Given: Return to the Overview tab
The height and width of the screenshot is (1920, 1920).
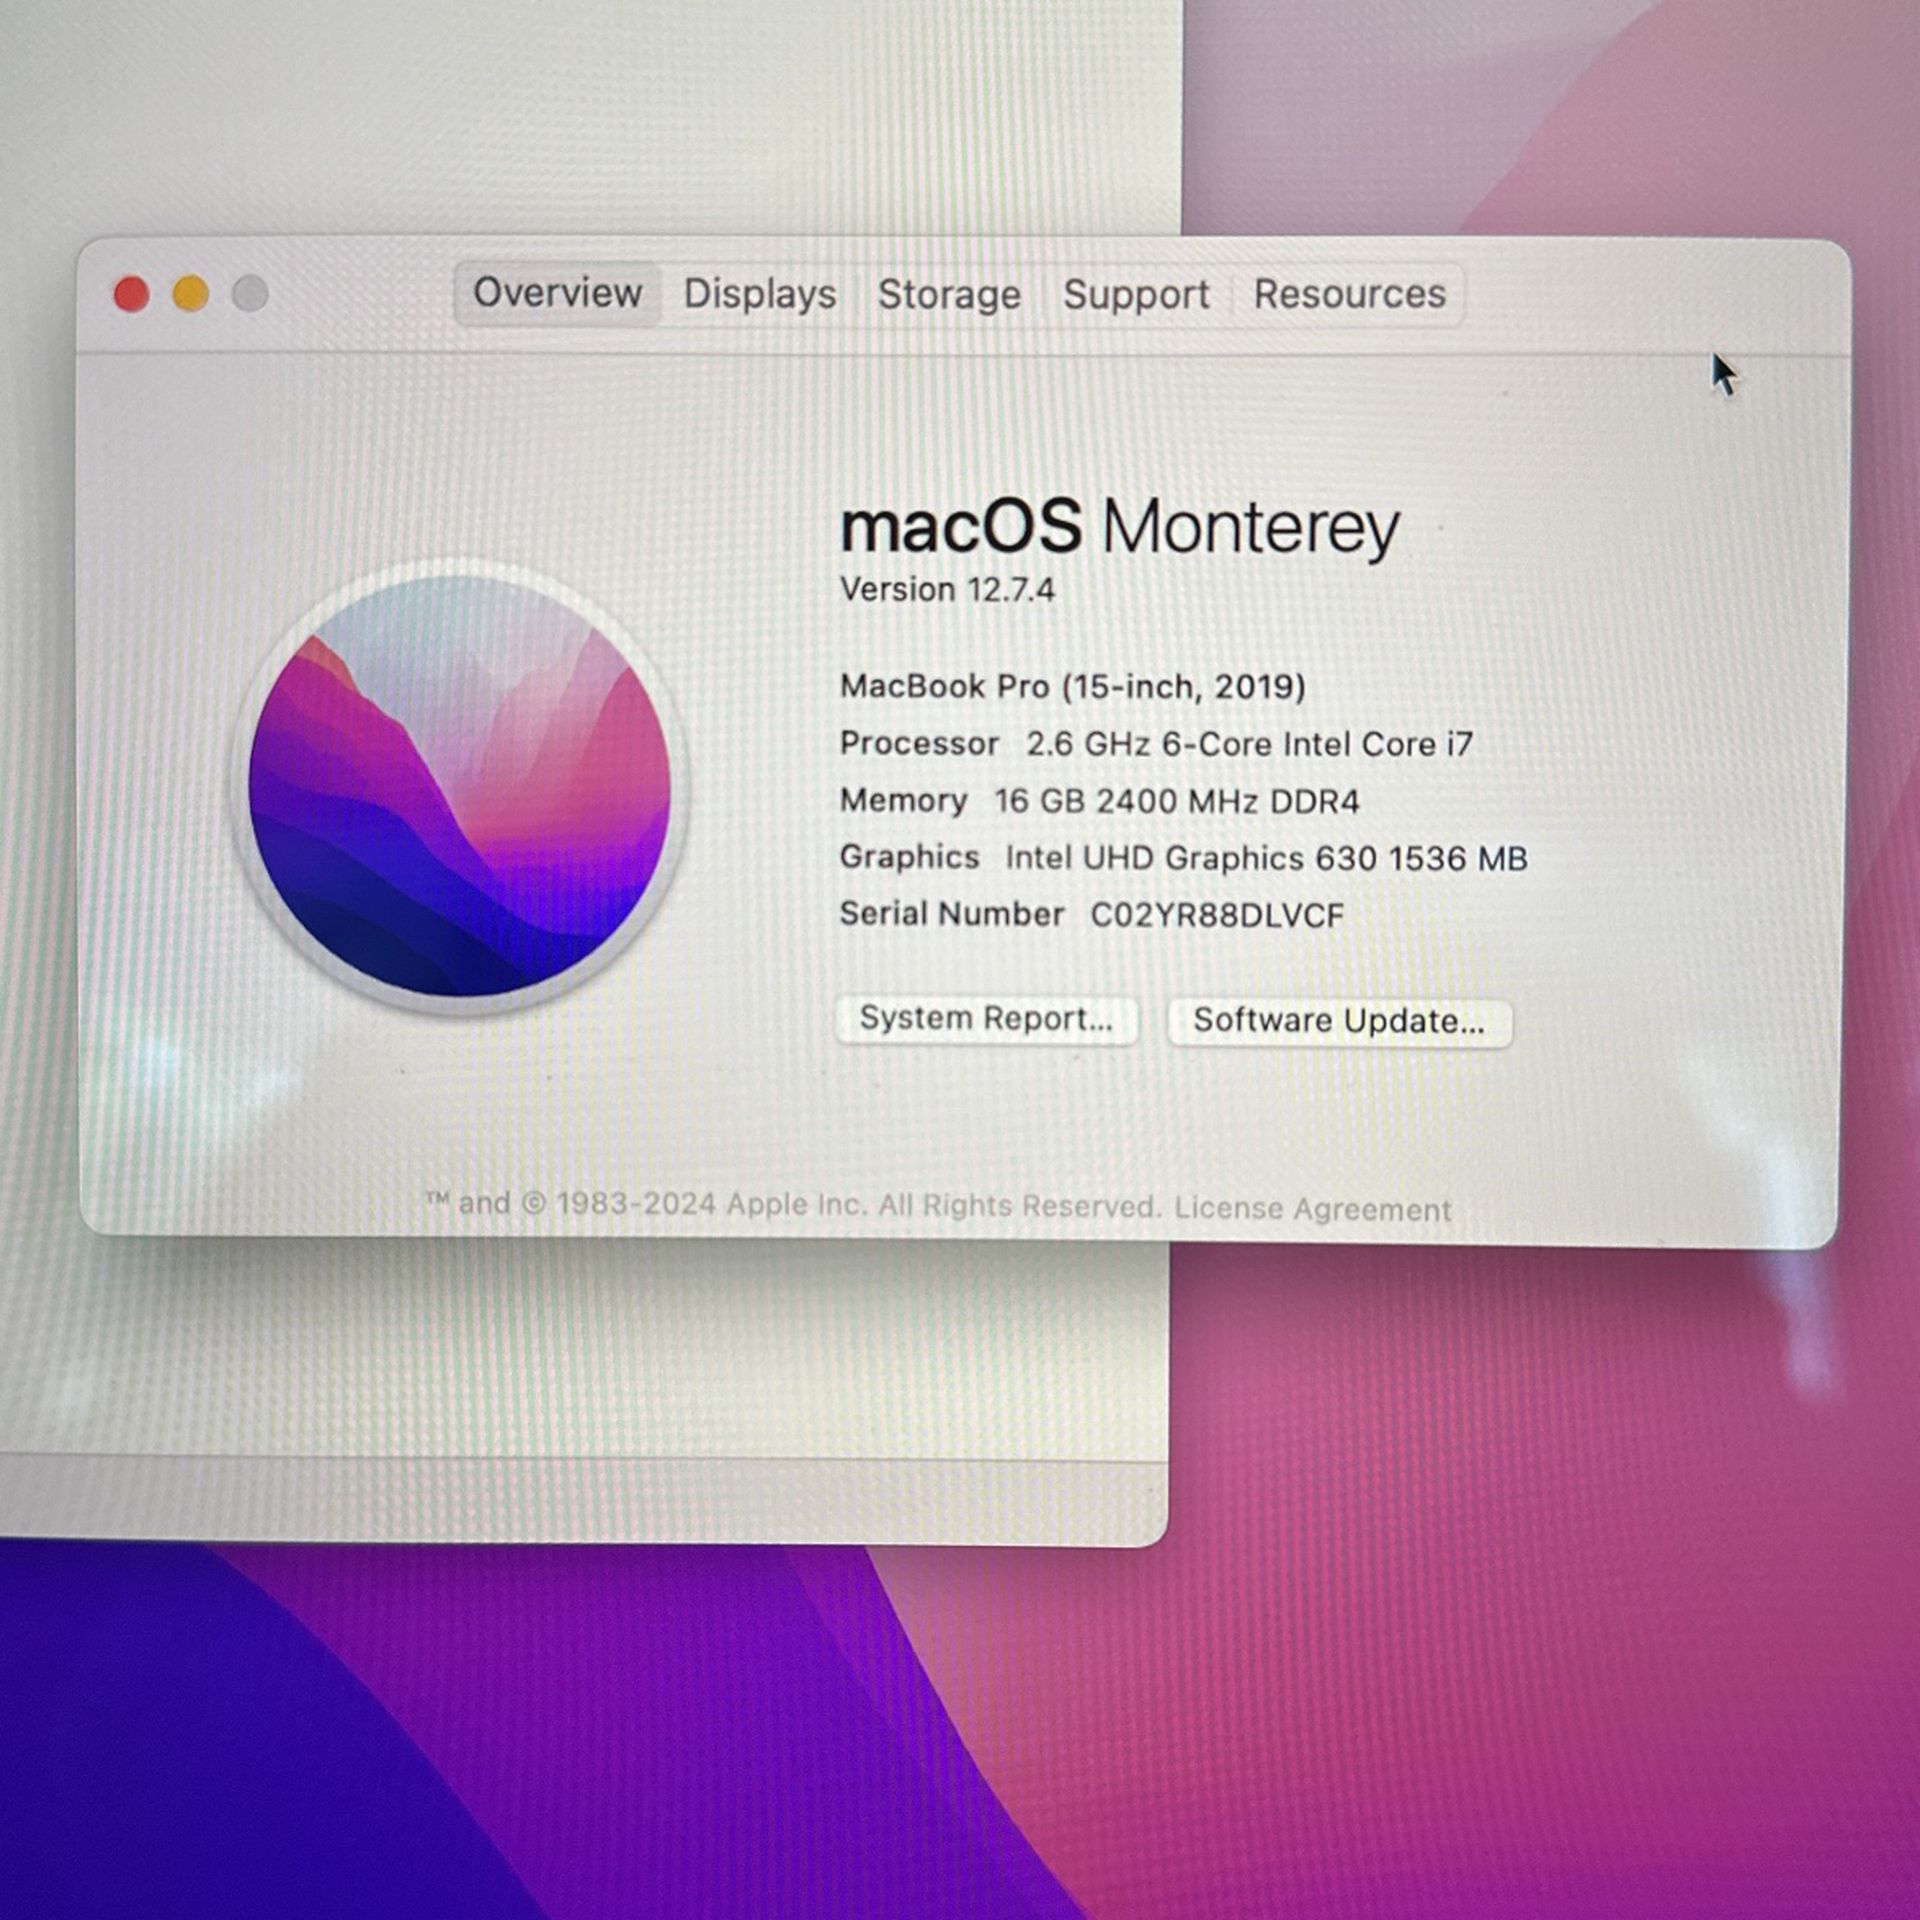Looking at the screenshot, I should pos(557,291).
